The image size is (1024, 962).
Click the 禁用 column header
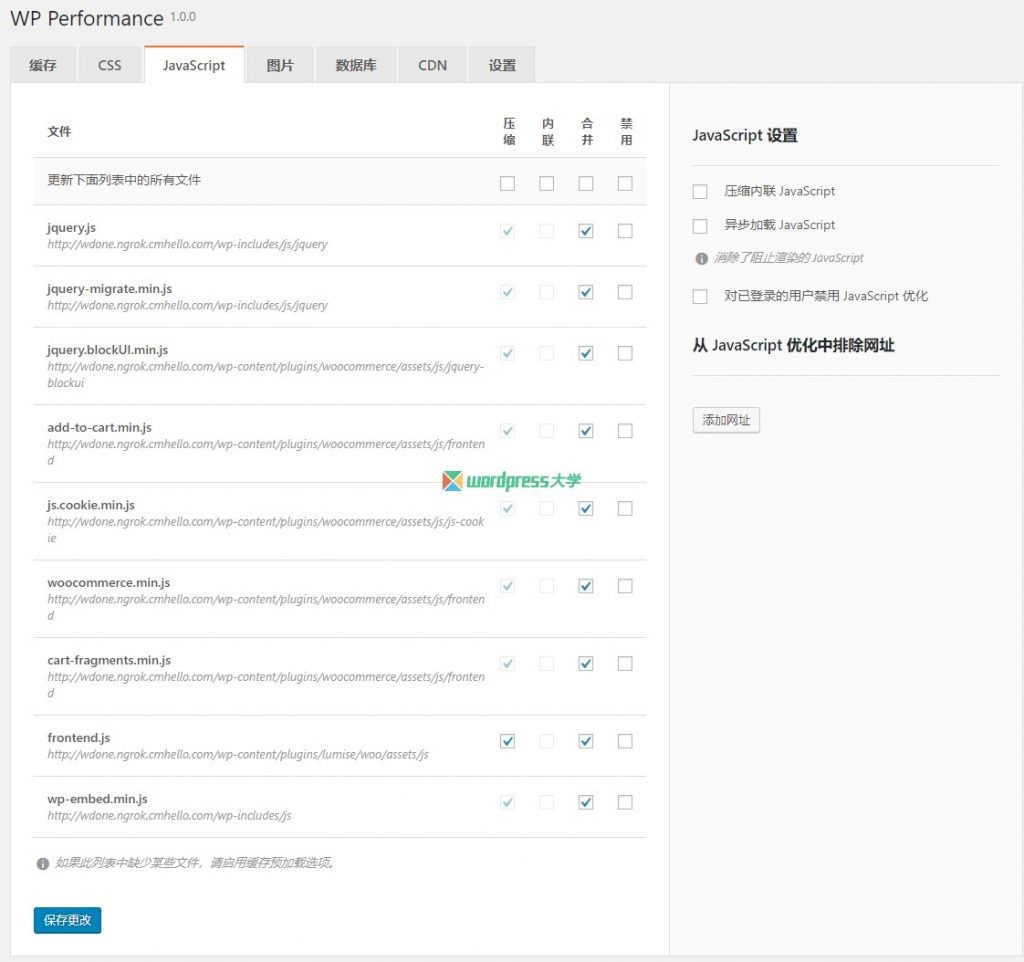coord(626,131)
